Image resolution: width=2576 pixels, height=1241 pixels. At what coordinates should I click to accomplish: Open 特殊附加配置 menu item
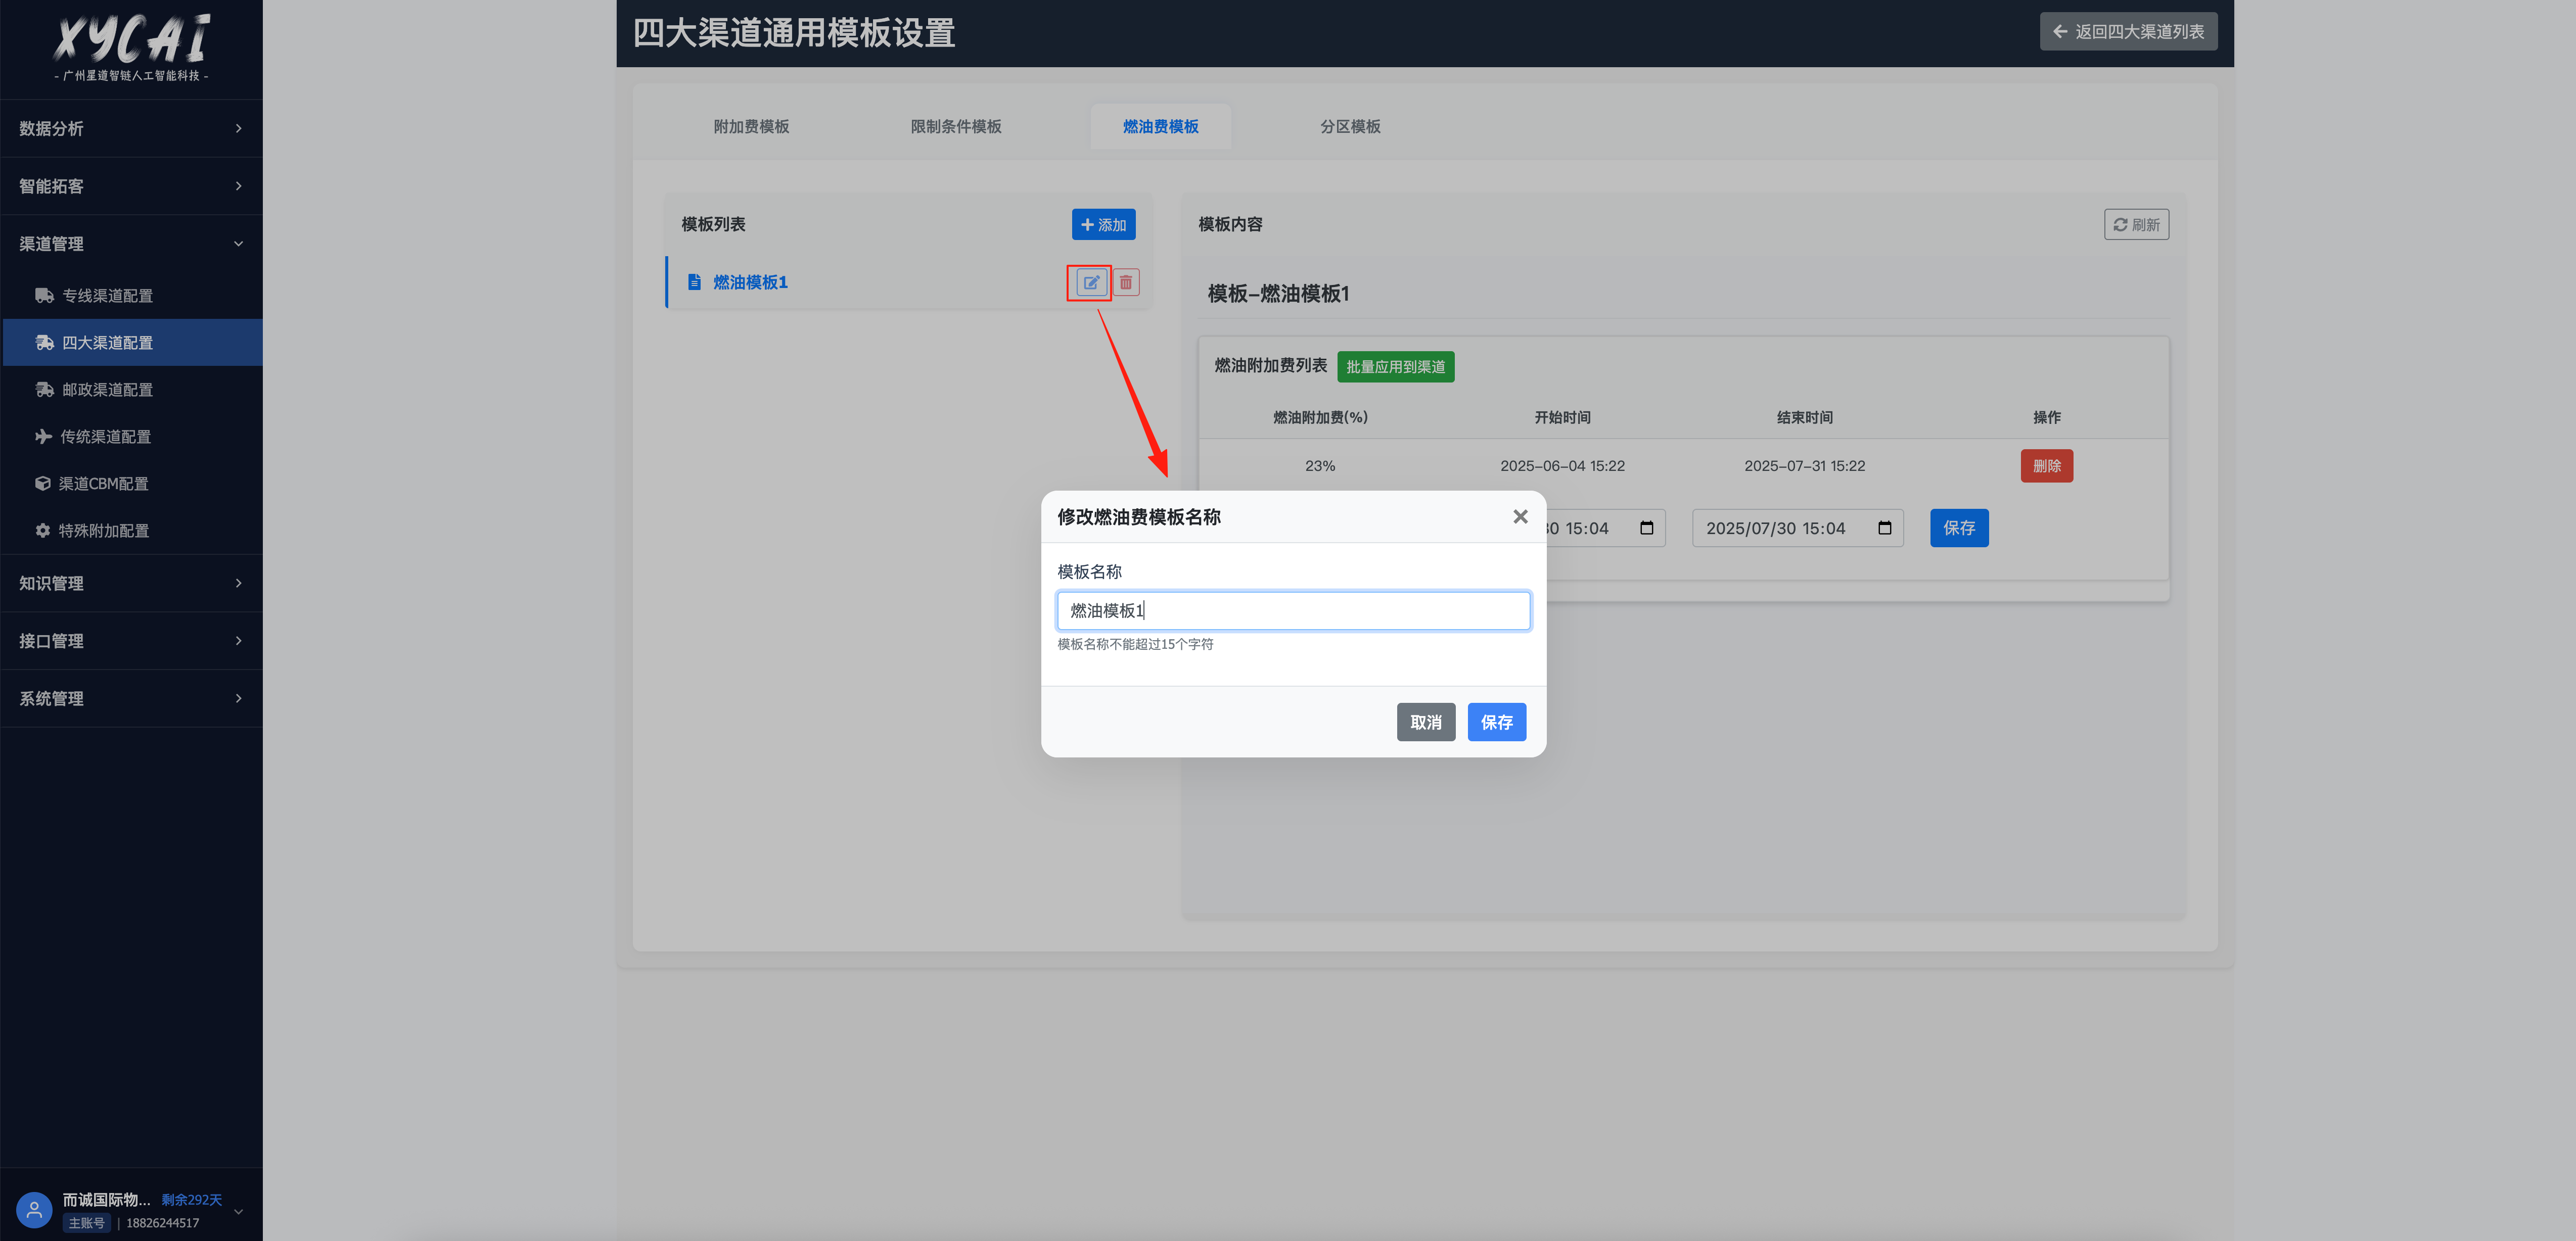point(133,530)
